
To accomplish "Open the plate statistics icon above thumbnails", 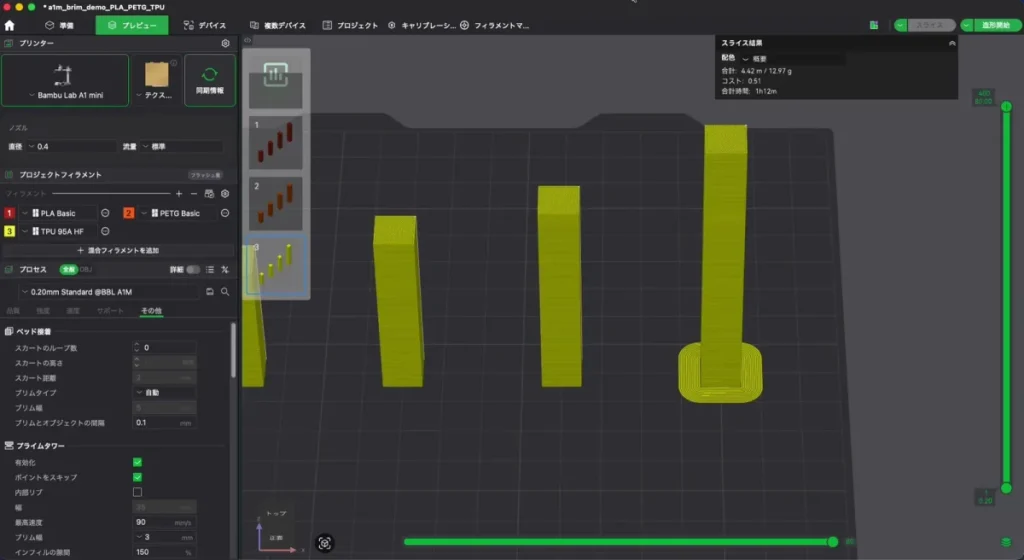I will coord(276,74).
